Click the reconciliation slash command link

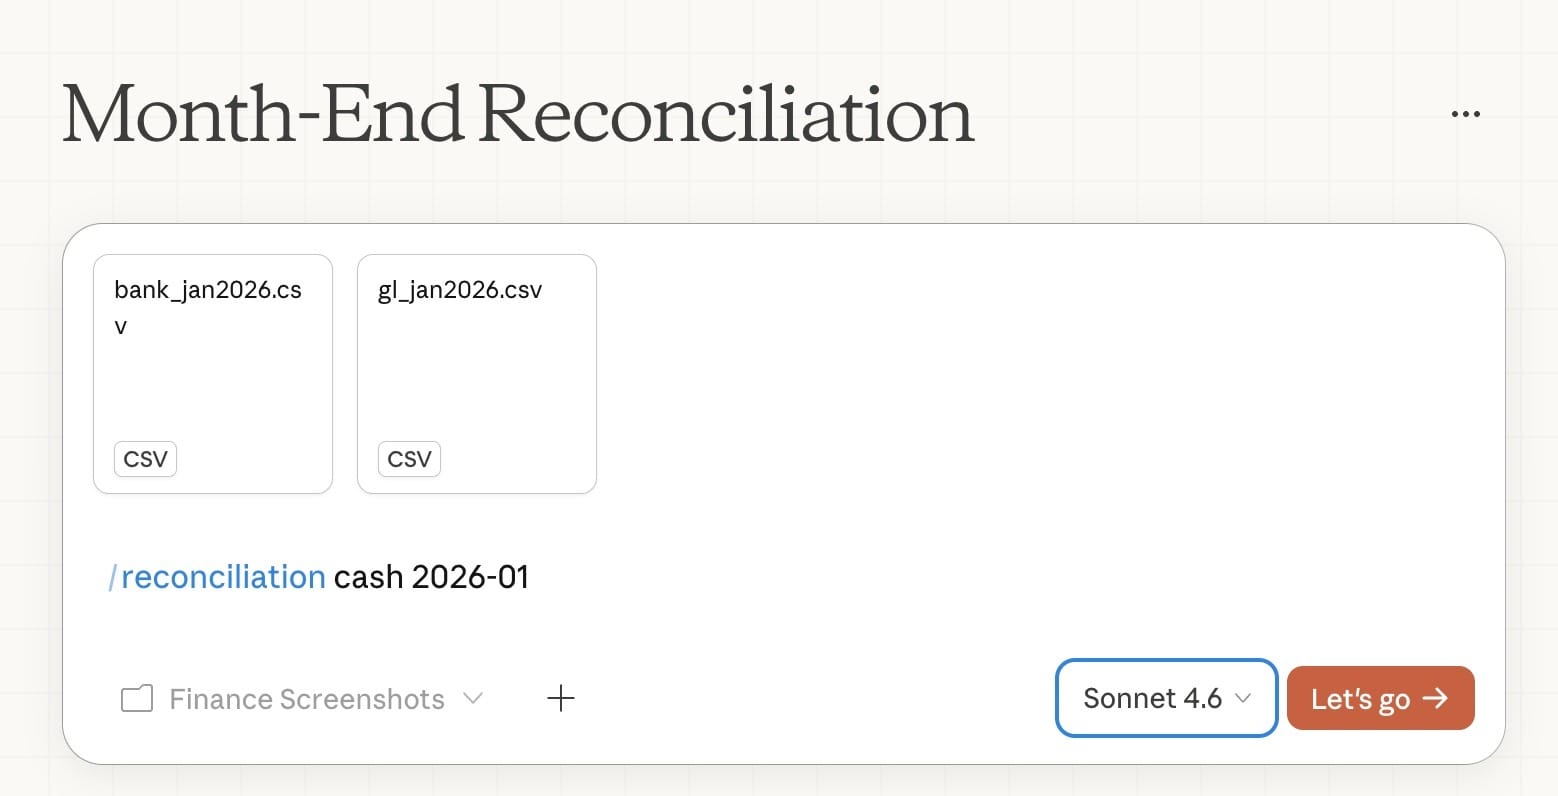tap(223, 576)
